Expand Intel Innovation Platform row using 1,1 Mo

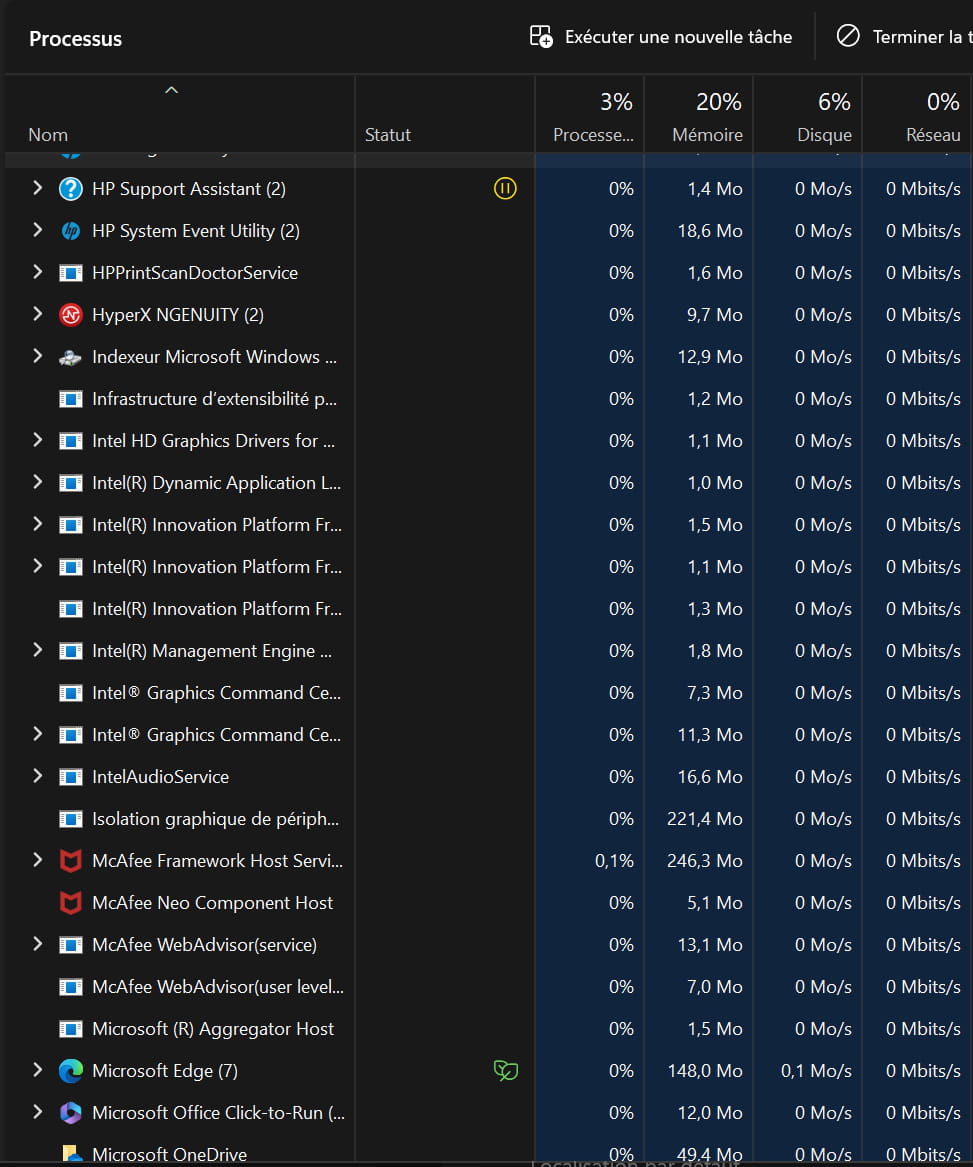[37, 566]
